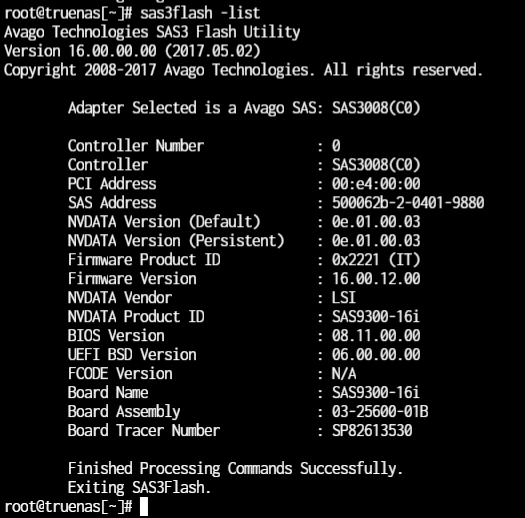
Task: Click the Controller Number value 0
Action: click(x=336, y=146)
